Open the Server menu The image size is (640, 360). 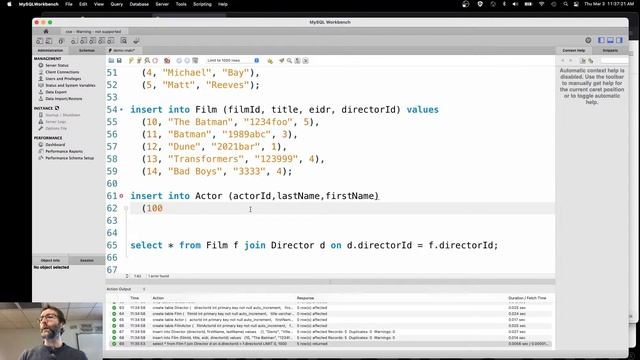(162, 4)
